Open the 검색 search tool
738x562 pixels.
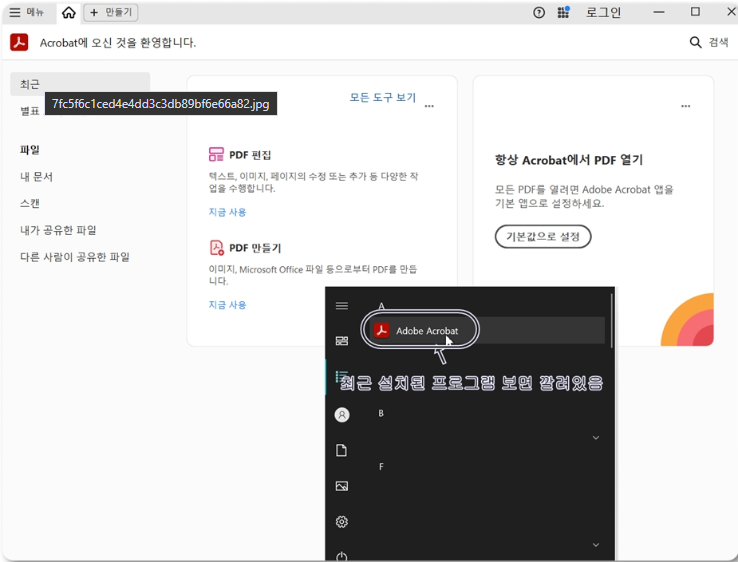point(709,43)
